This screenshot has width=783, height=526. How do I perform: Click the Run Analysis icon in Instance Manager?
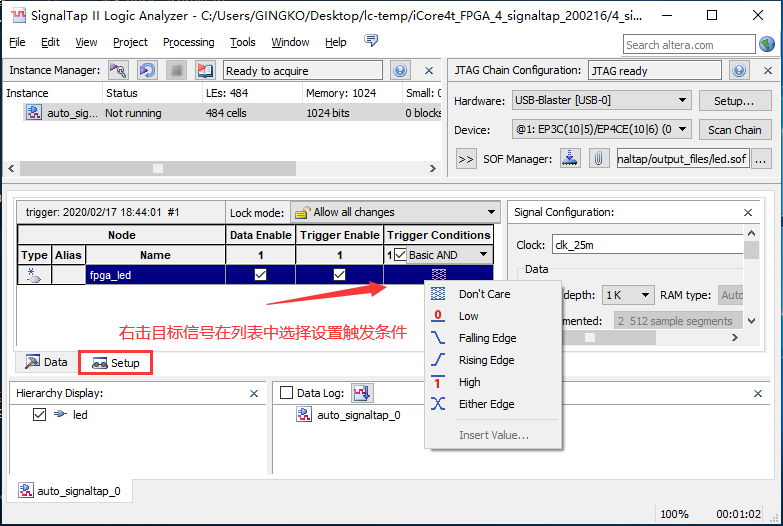(117, 71)
